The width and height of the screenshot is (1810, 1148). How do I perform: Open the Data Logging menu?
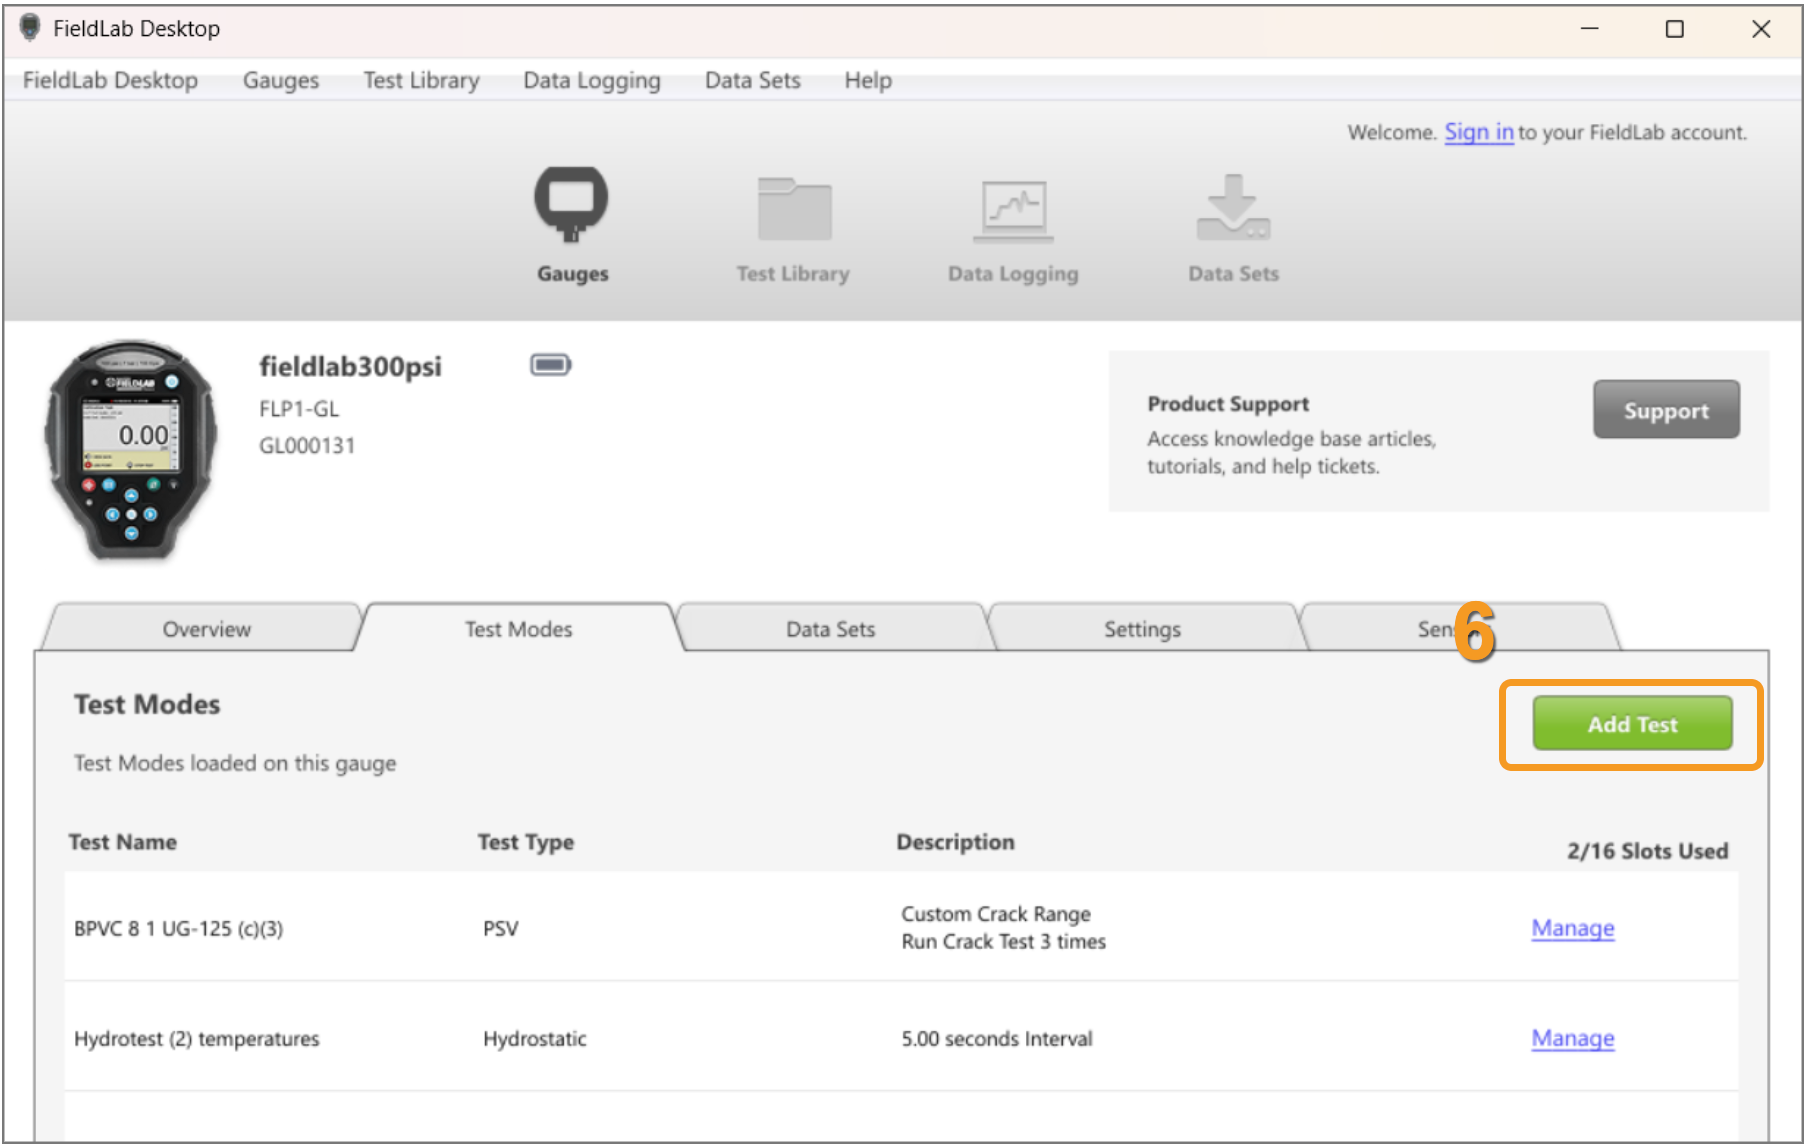pos(592,80)
